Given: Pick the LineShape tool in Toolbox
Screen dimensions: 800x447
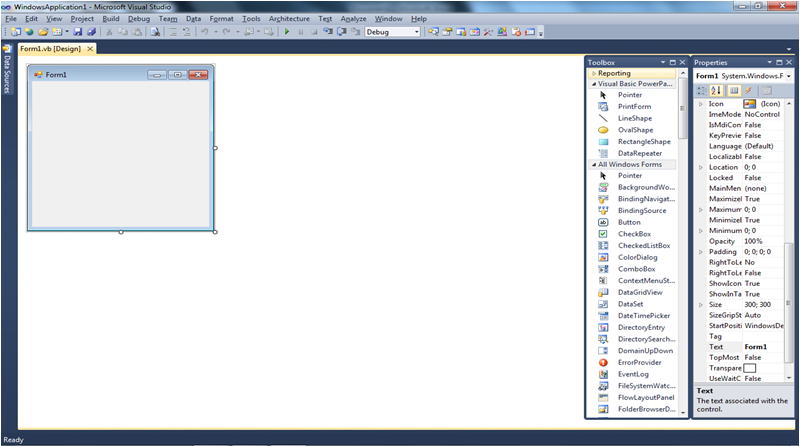Looking at the screenshot, I should click(635, 118).
